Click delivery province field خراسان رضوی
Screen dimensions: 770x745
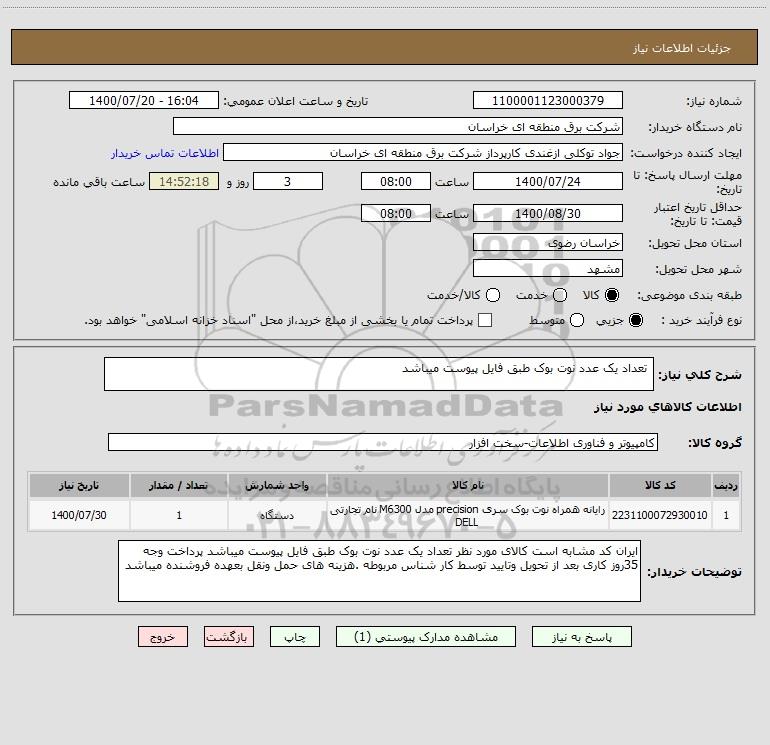point(548,242)
